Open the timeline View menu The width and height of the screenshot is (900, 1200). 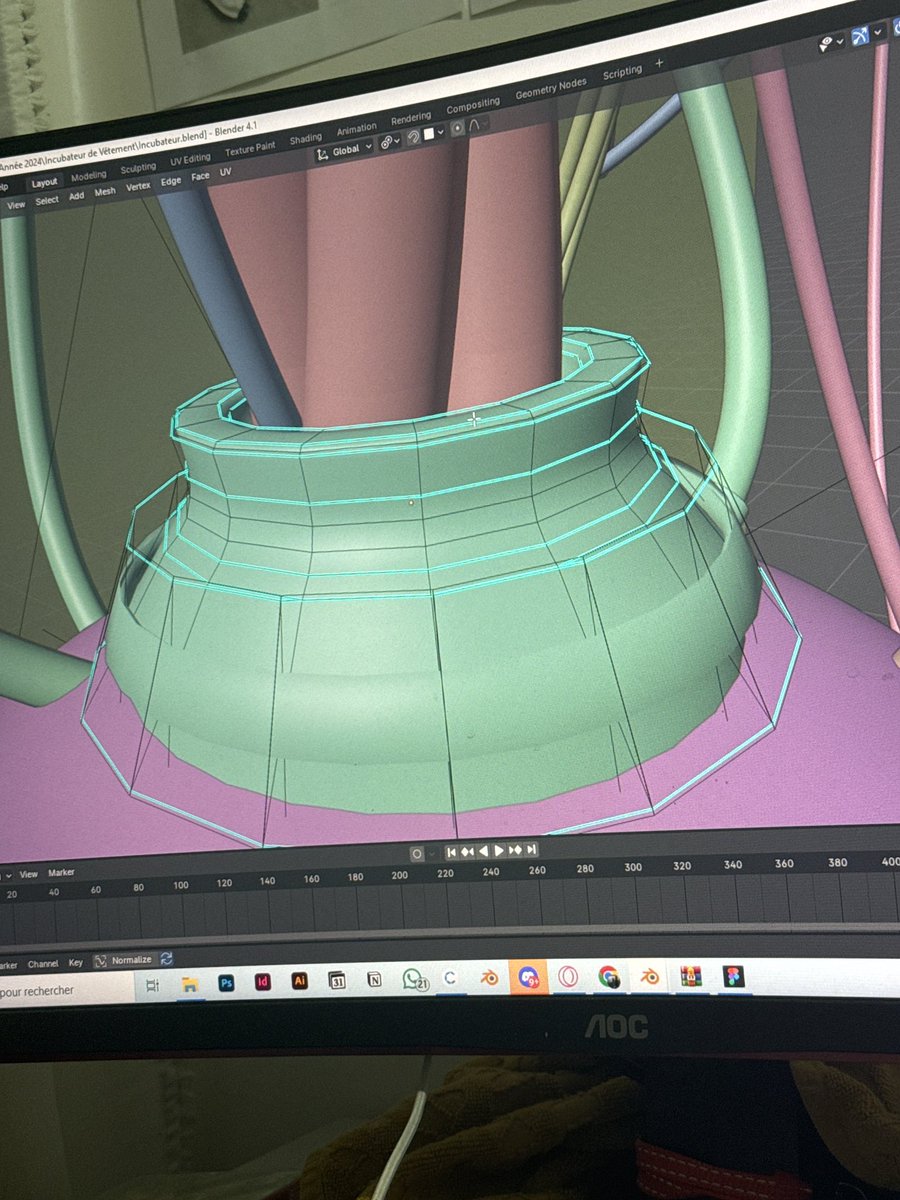pos(29,873)
